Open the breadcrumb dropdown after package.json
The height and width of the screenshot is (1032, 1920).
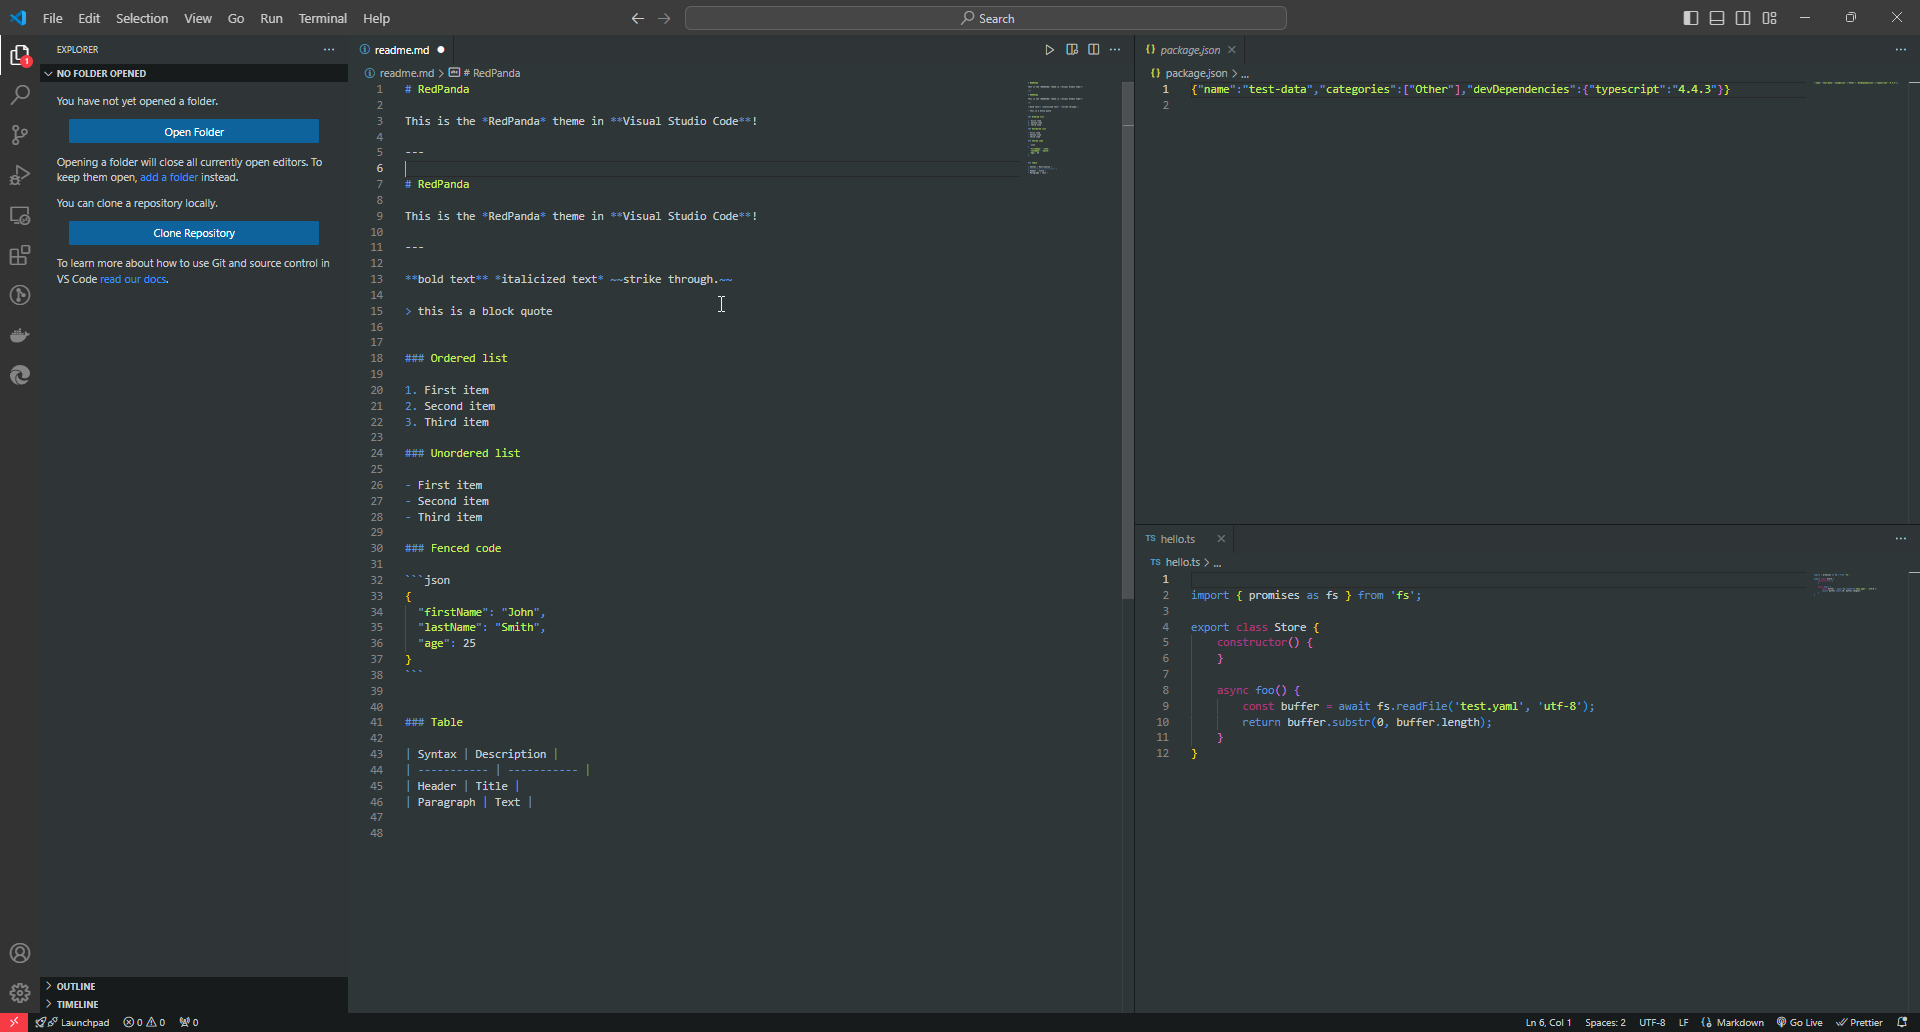point(1245,74)
